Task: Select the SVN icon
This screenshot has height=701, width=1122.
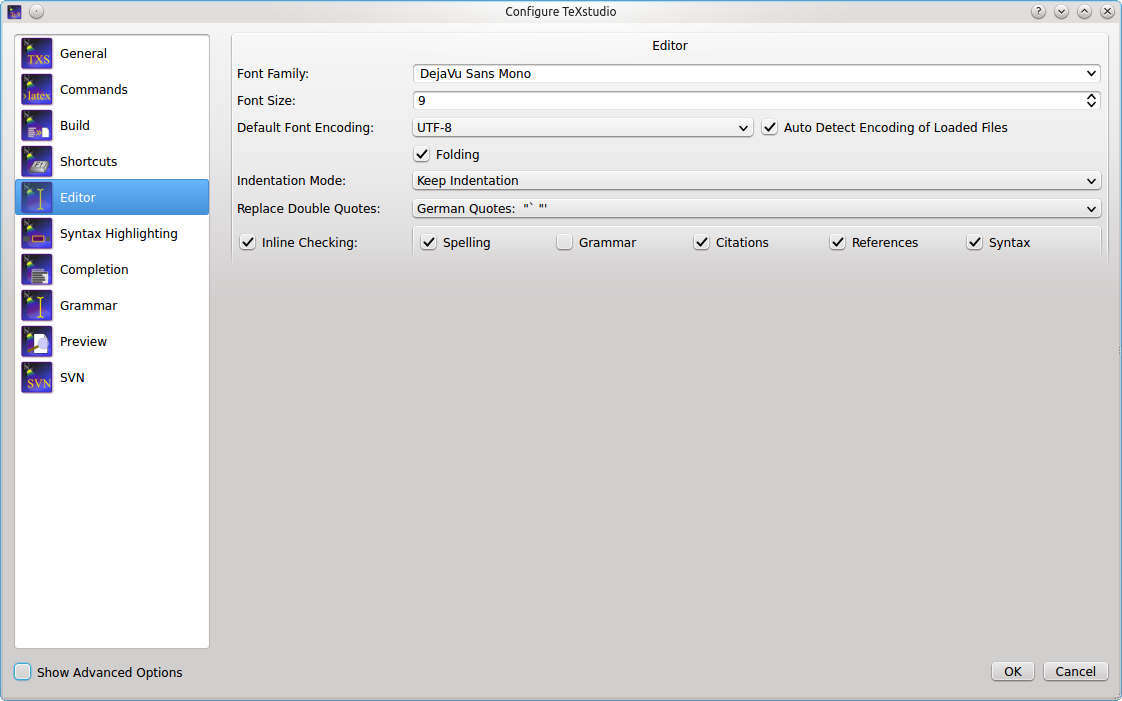Action: (36, 378)
